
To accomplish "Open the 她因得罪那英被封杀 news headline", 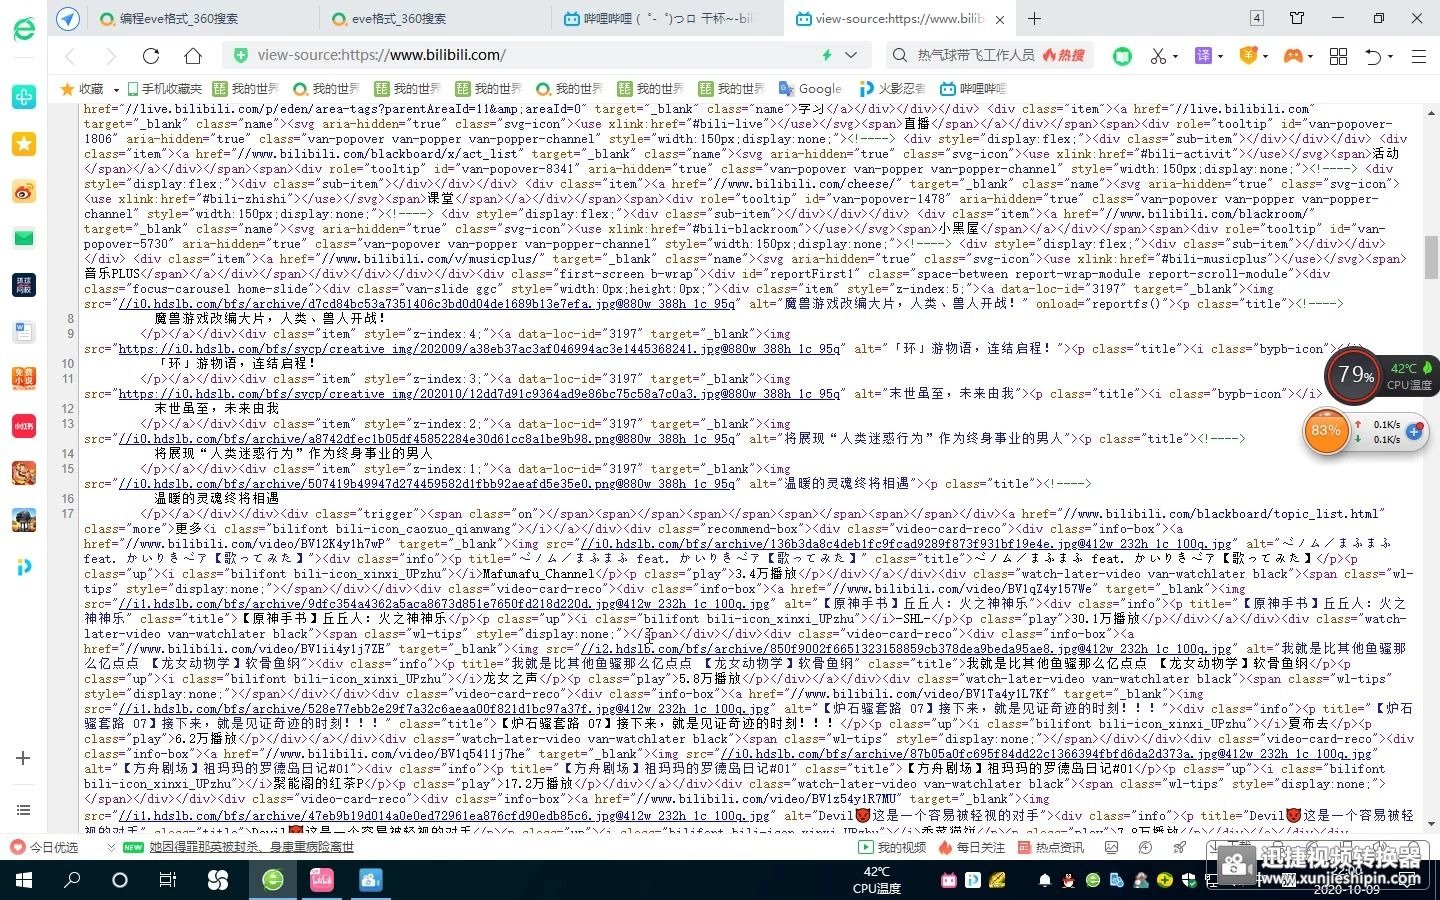I will pyautogui.click(x=251, y=847).
